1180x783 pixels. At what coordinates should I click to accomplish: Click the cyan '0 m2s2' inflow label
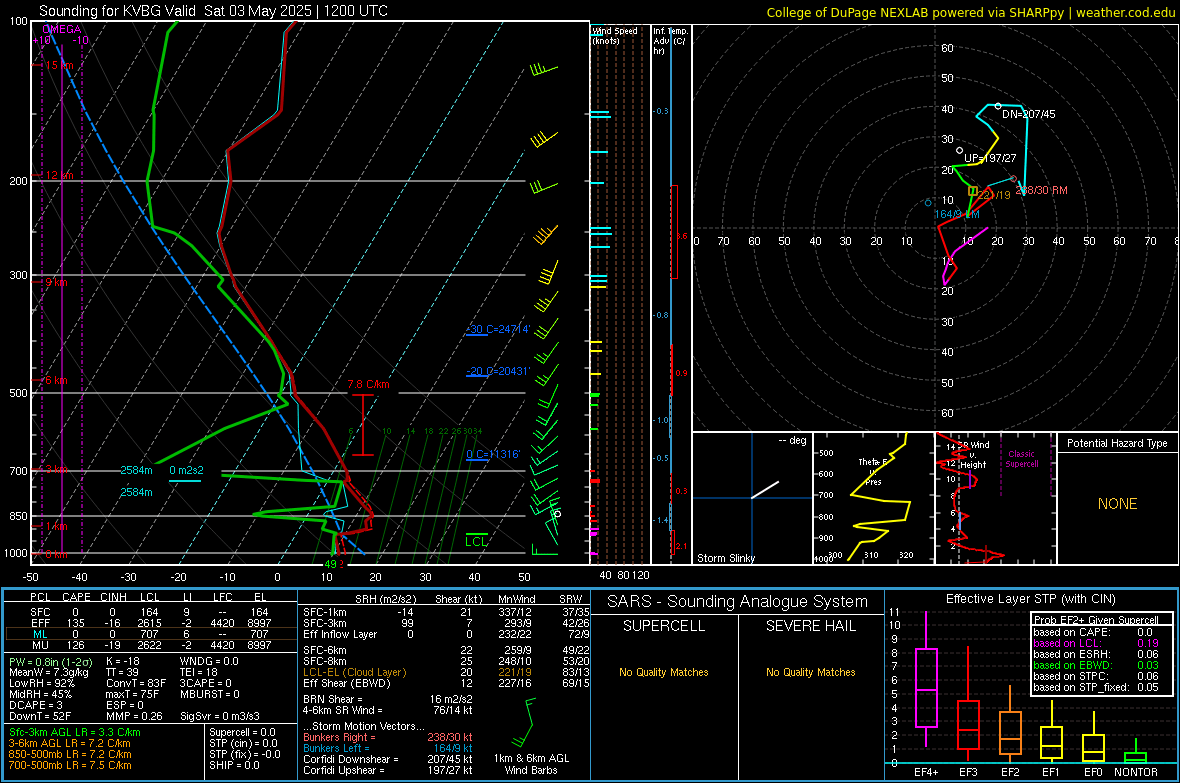tap(186, 471)
